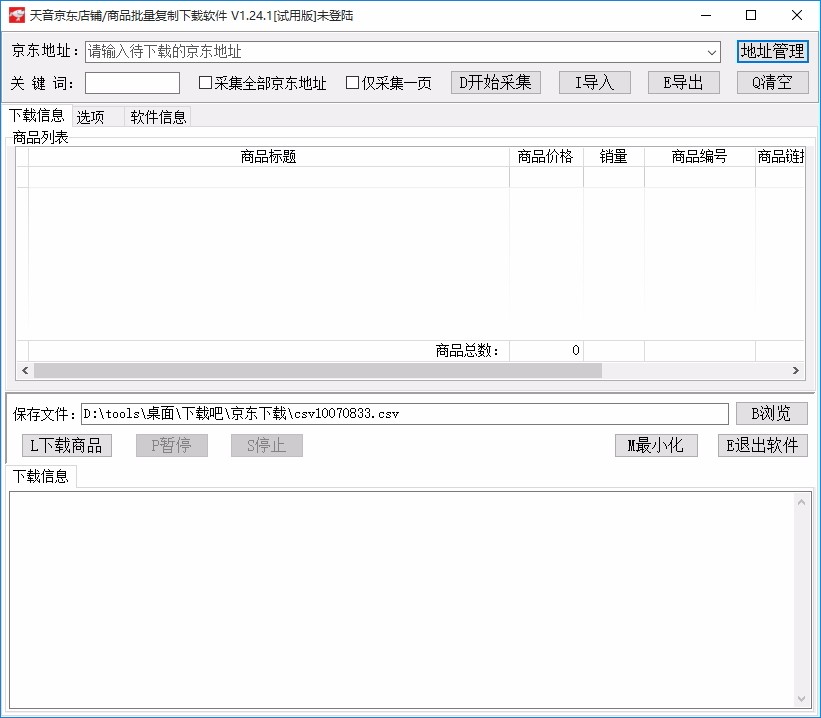Click right arrow of product list scrollbar

pos(795,370)
